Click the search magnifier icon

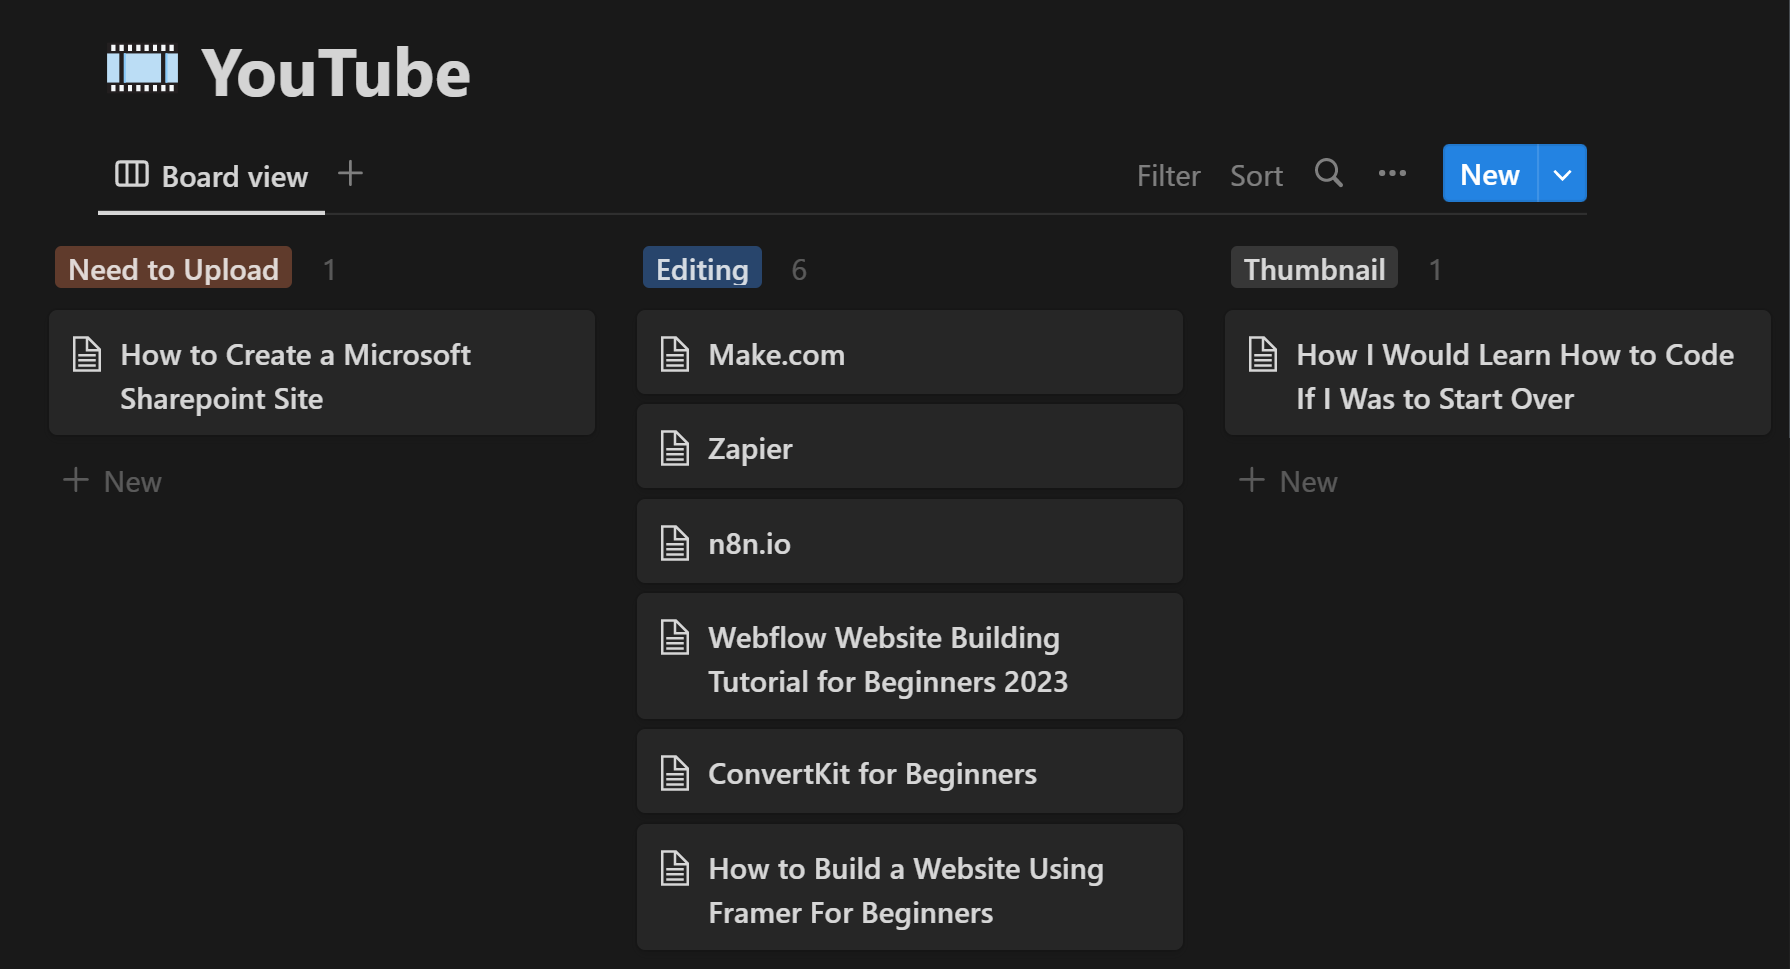coord(1328,174)
